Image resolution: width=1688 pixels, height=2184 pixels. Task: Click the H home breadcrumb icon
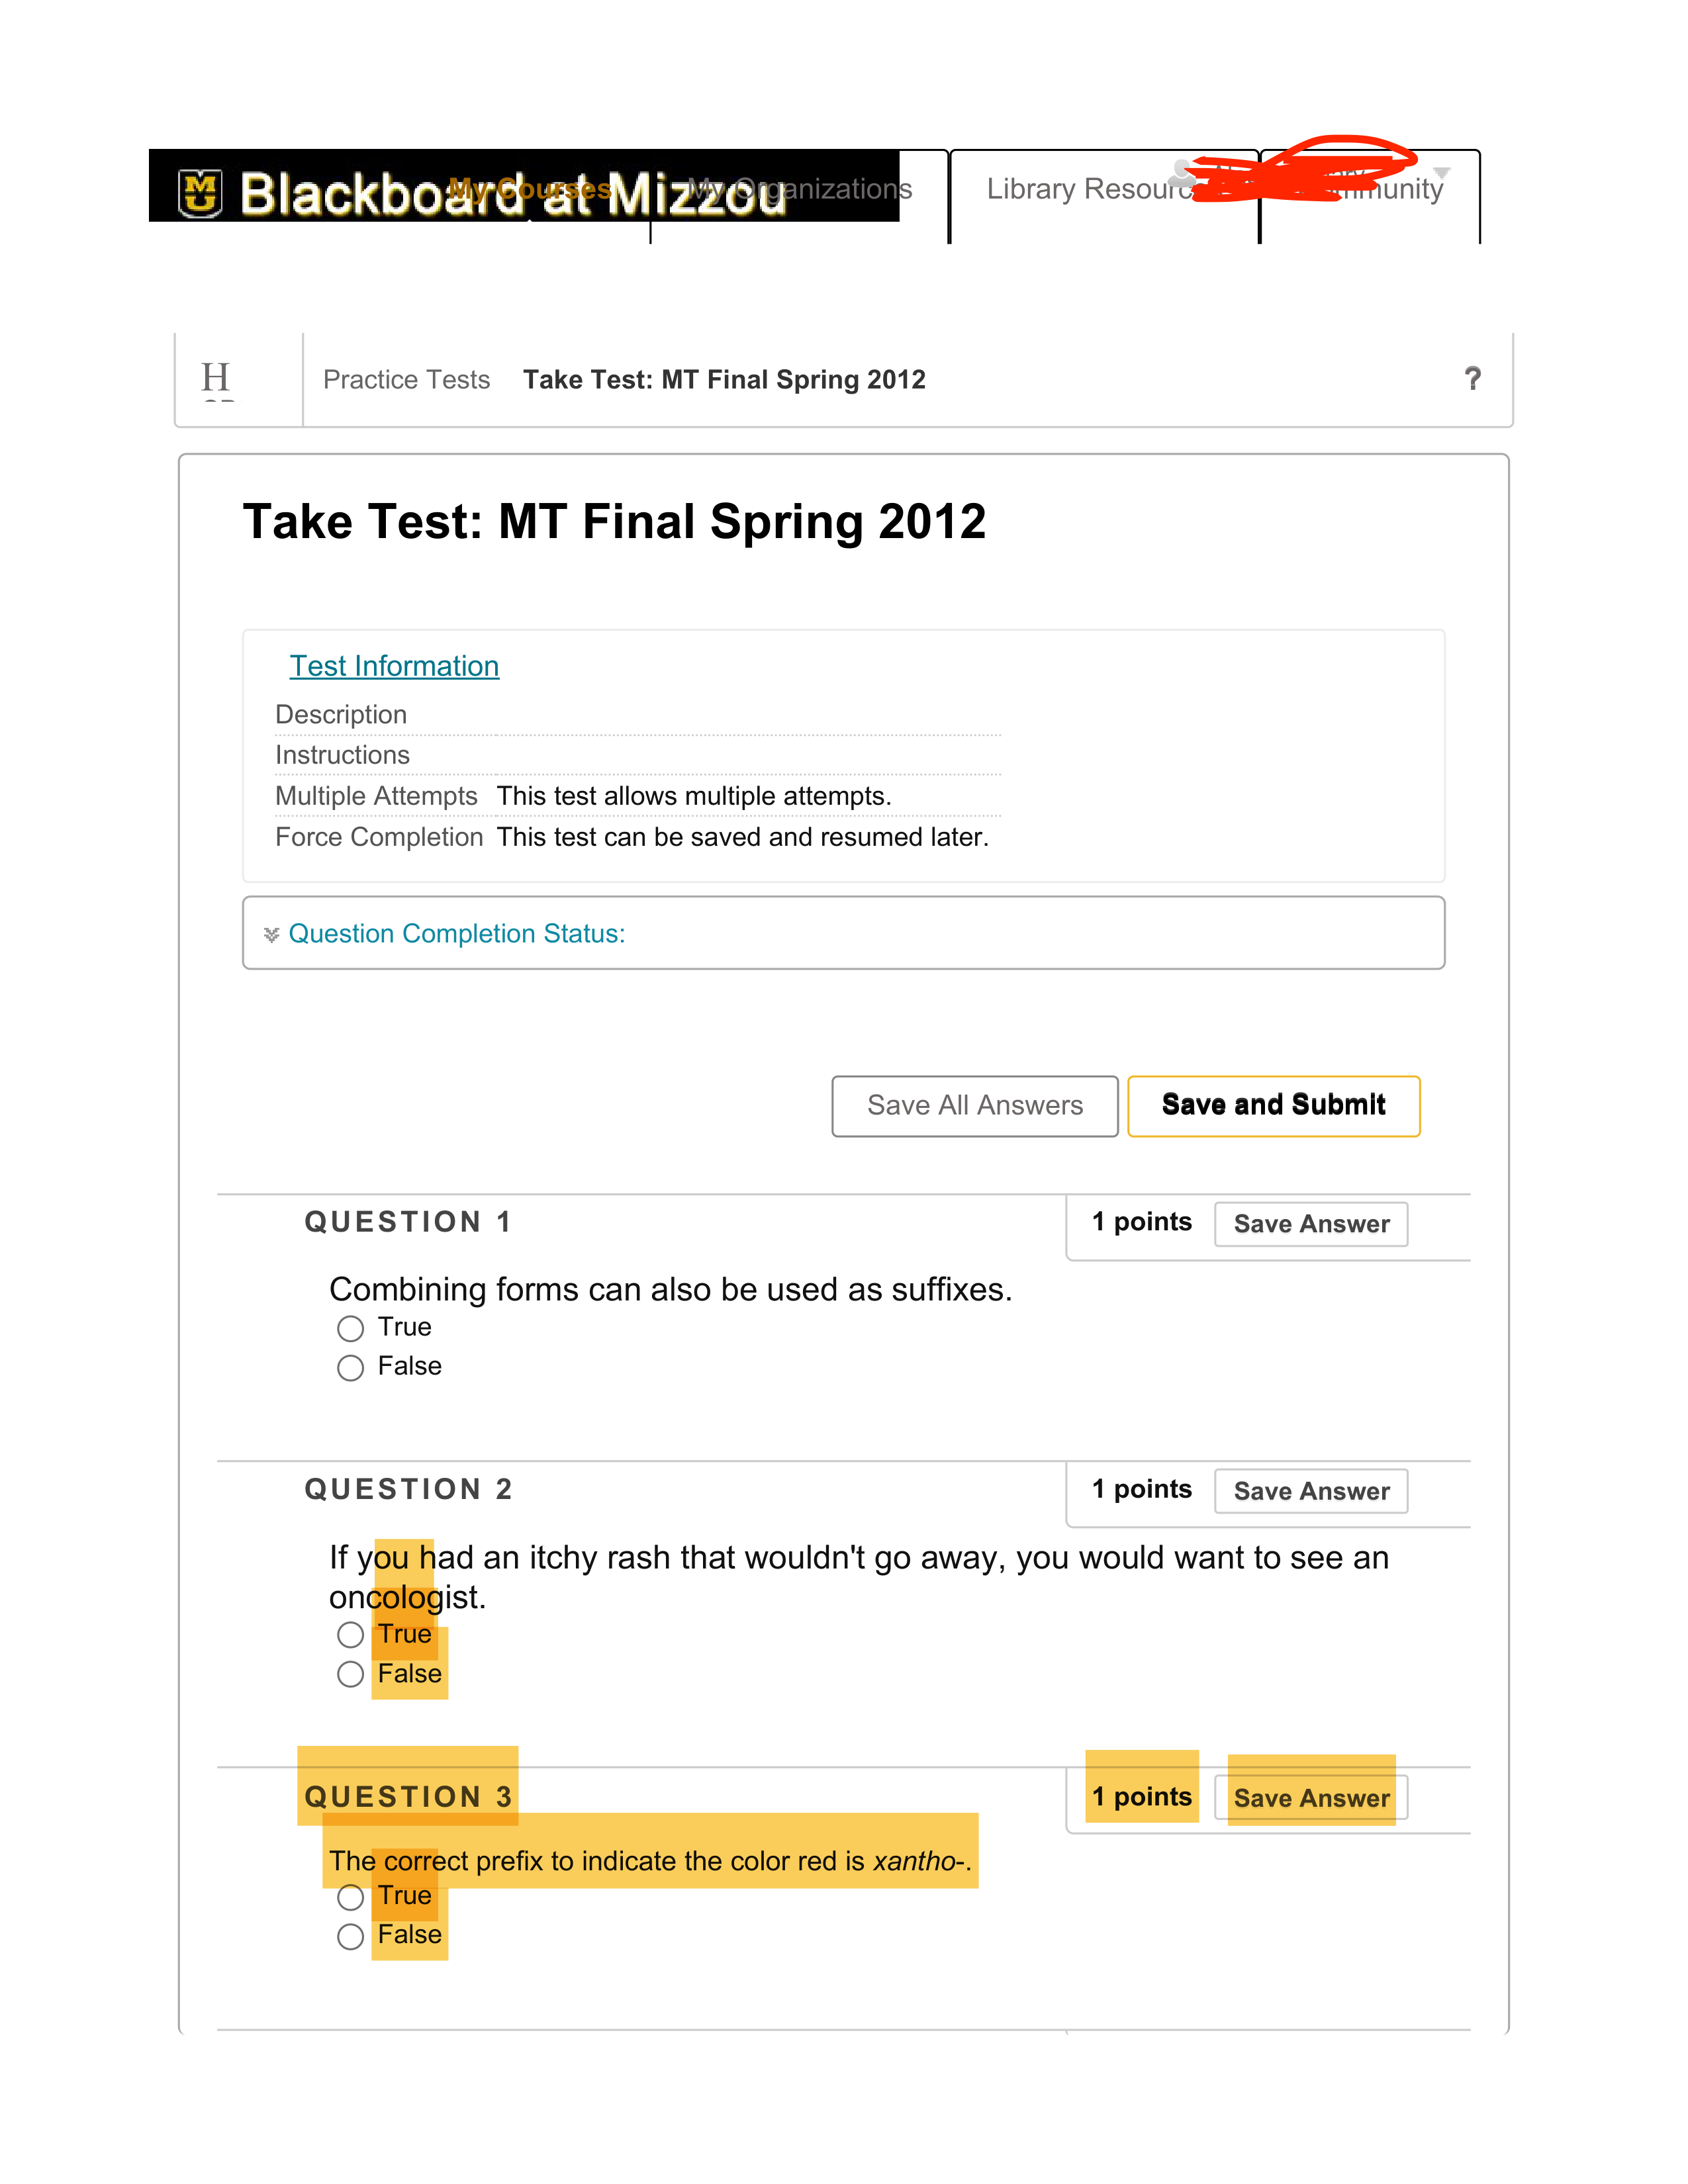[216, 379]
